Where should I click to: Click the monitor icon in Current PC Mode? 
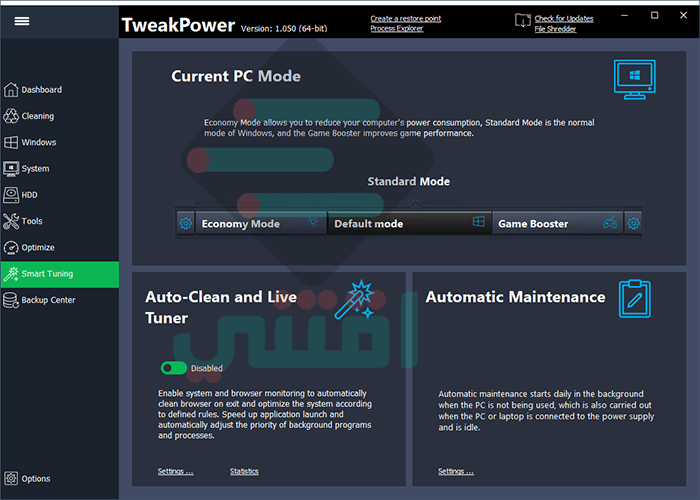[635, 79]
